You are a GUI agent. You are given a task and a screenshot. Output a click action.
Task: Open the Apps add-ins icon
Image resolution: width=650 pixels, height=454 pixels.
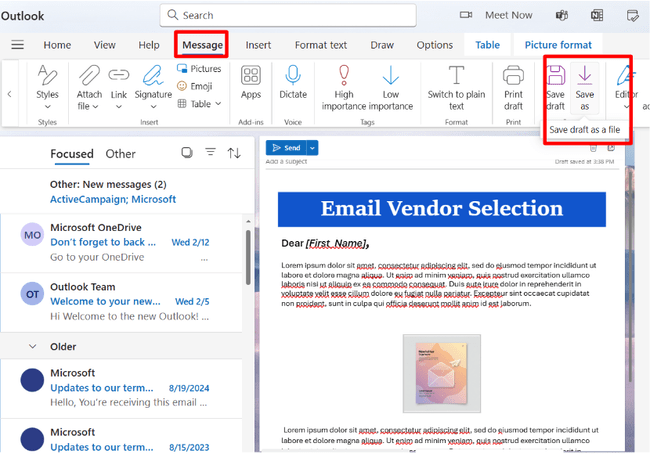tap(251, 77)
